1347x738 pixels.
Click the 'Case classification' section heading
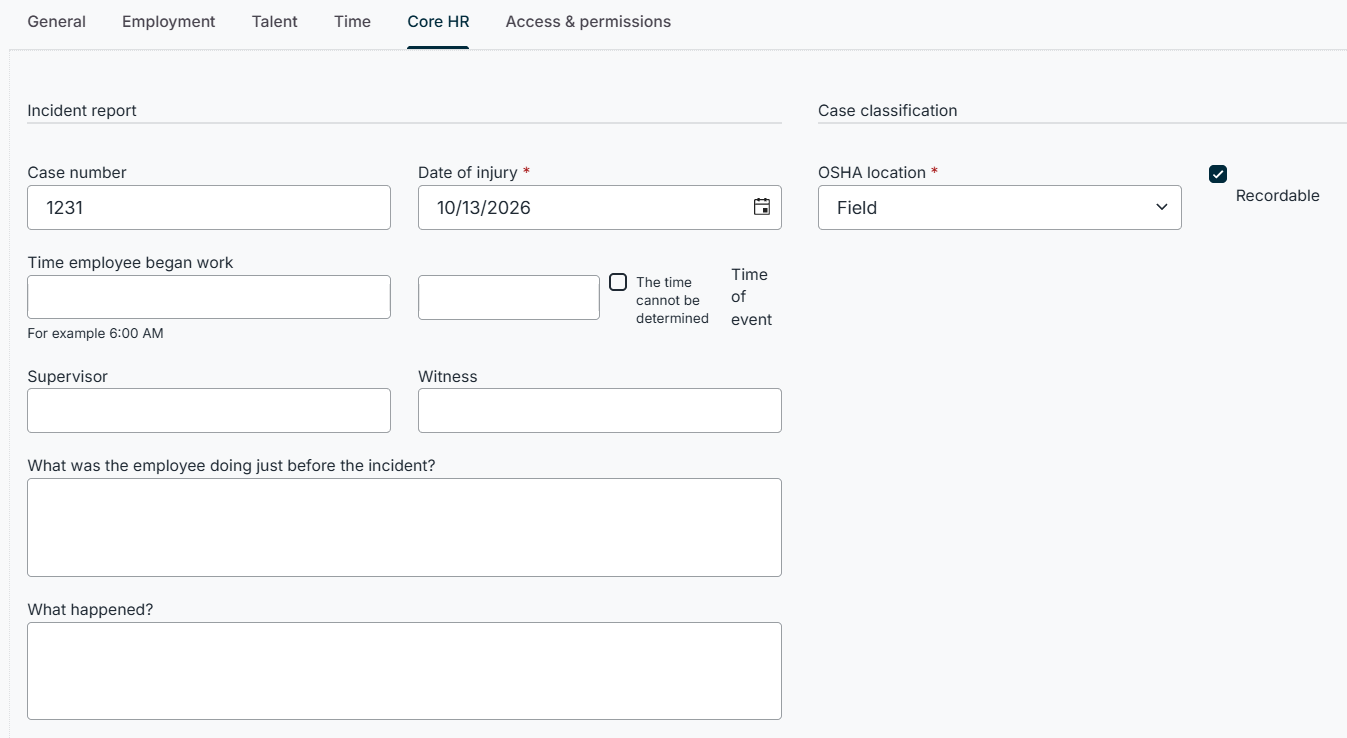pos(888,110)
